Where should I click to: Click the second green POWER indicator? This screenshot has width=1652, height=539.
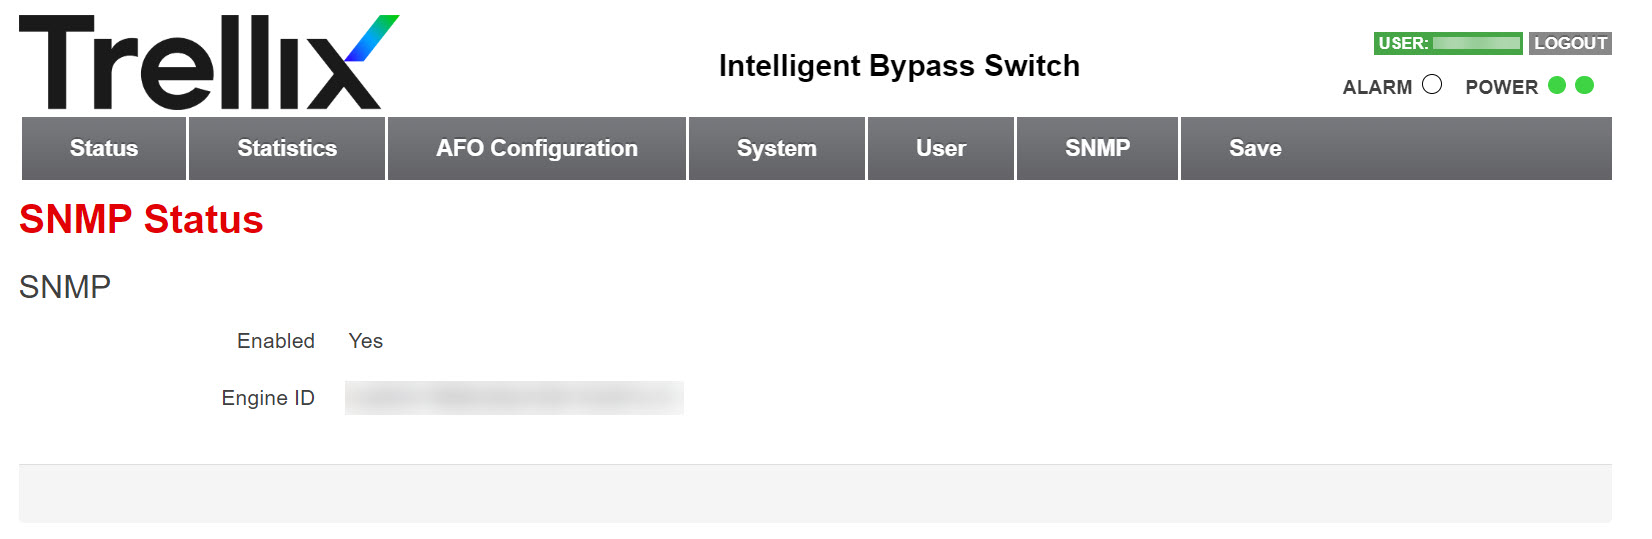(x=1585, y=85)
